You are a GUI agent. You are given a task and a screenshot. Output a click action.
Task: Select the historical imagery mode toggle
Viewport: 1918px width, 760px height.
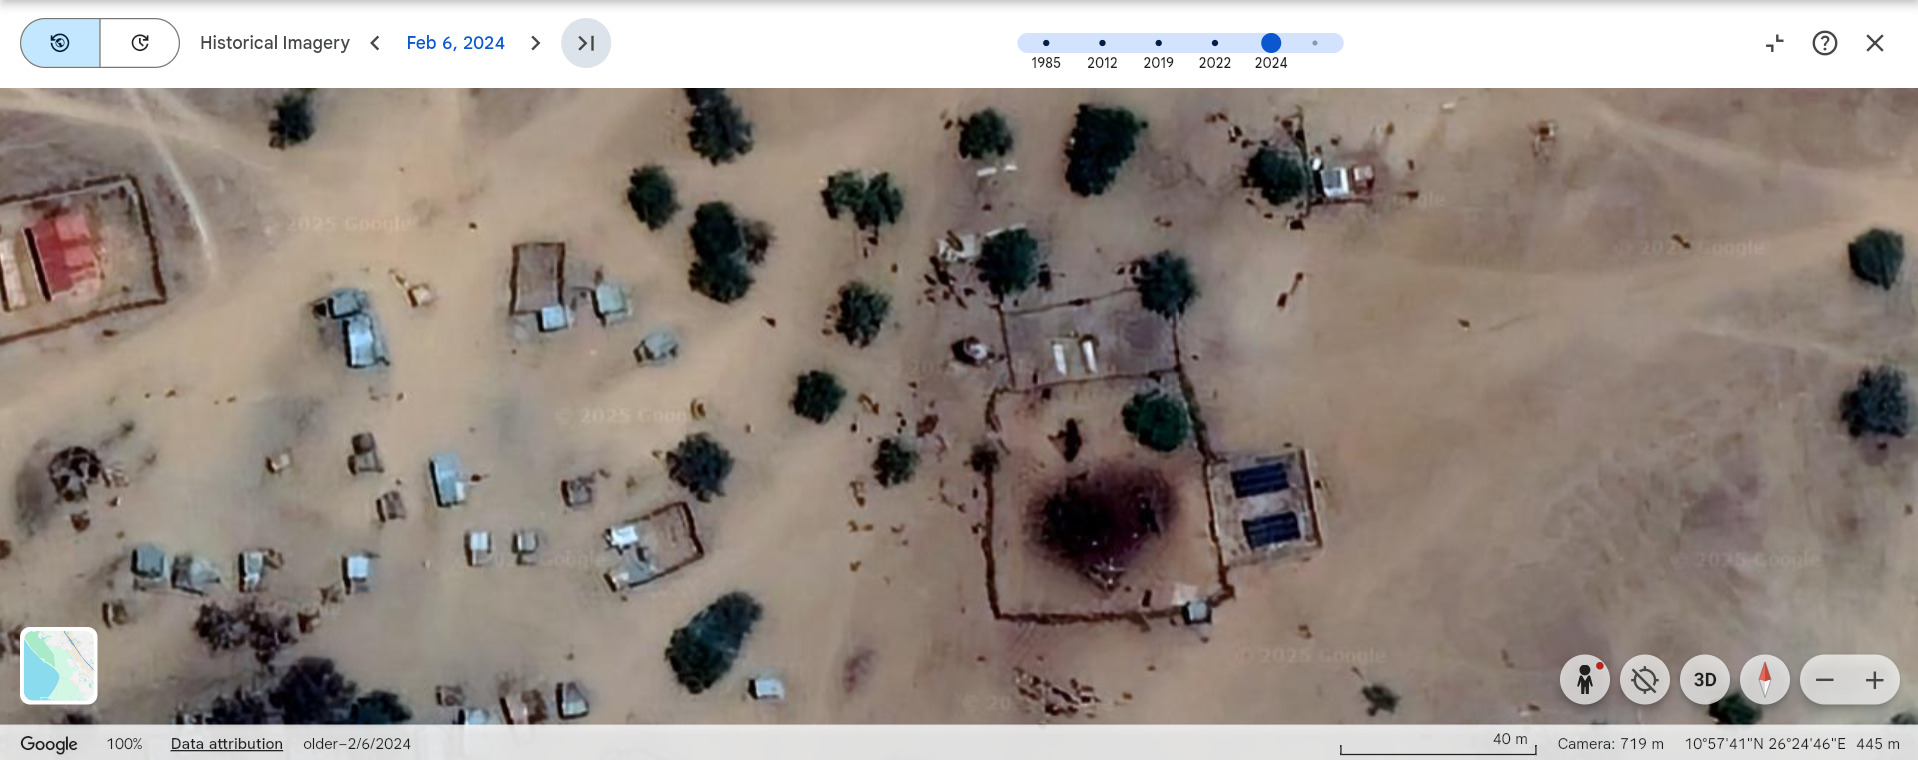(60, 43)
